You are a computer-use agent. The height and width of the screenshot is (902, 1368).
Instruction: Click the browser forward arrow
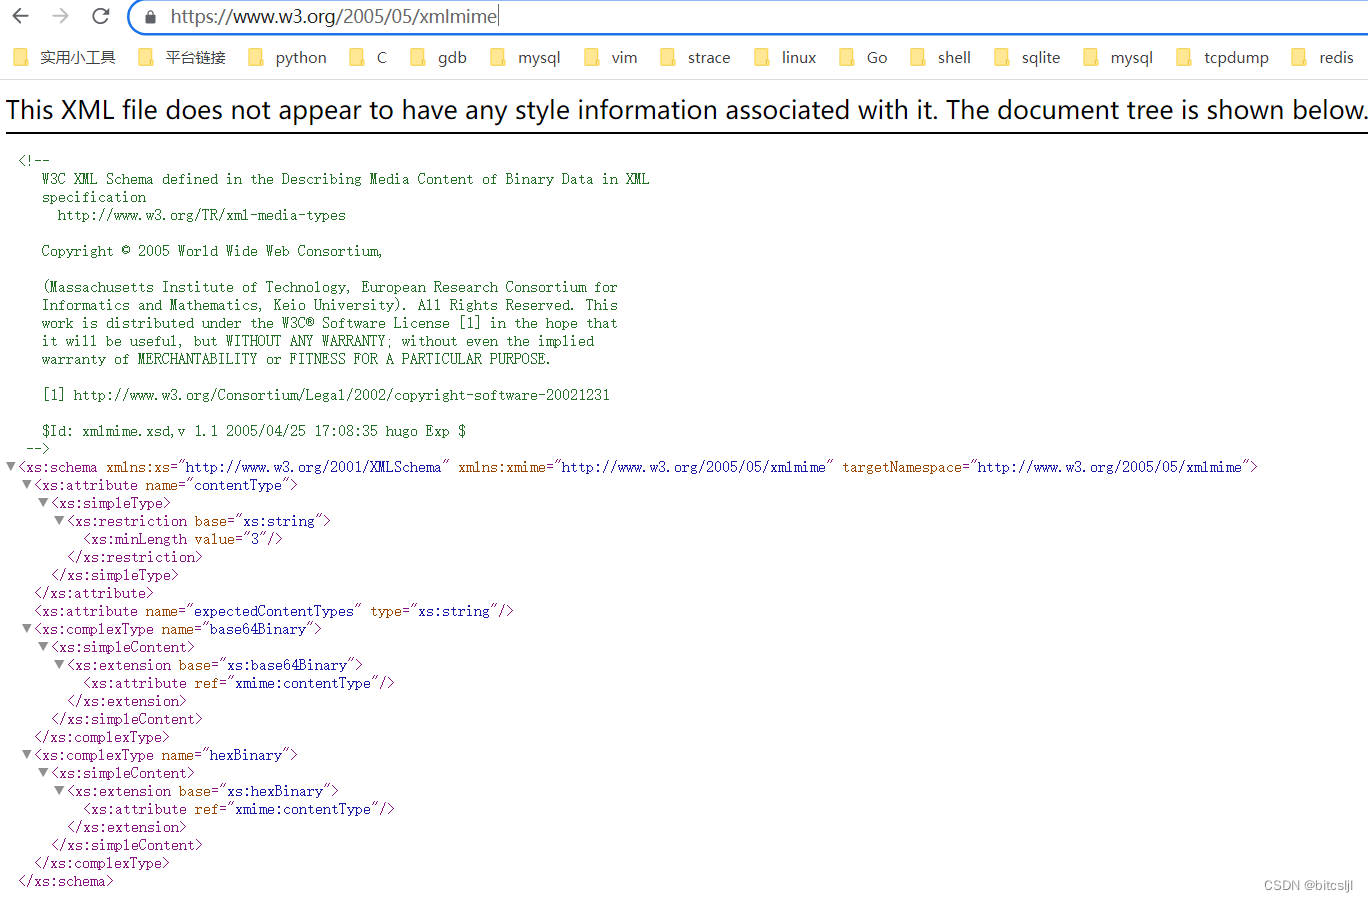60,16
